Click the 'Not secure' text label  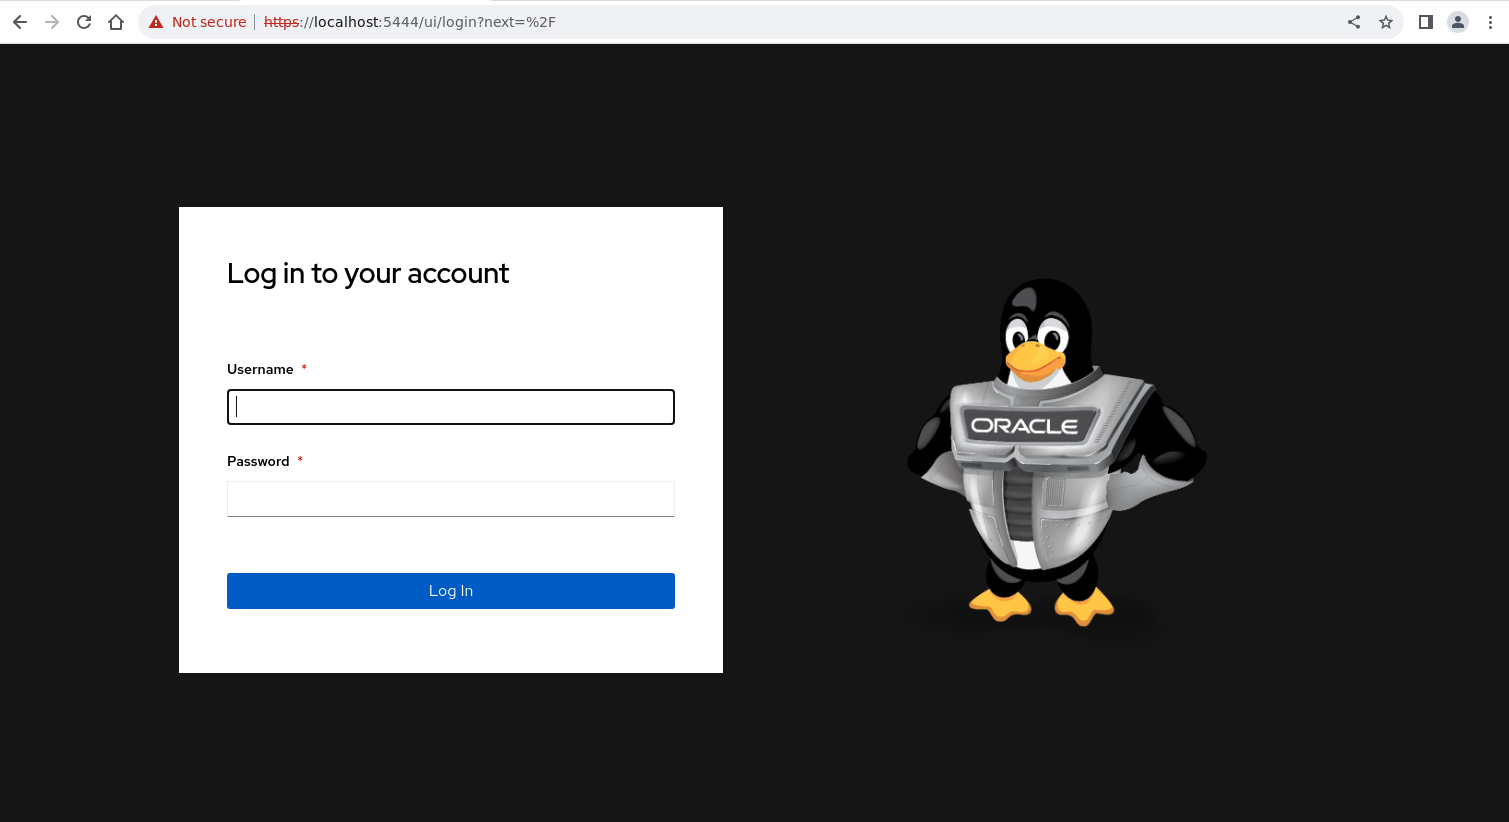point(209,22)
